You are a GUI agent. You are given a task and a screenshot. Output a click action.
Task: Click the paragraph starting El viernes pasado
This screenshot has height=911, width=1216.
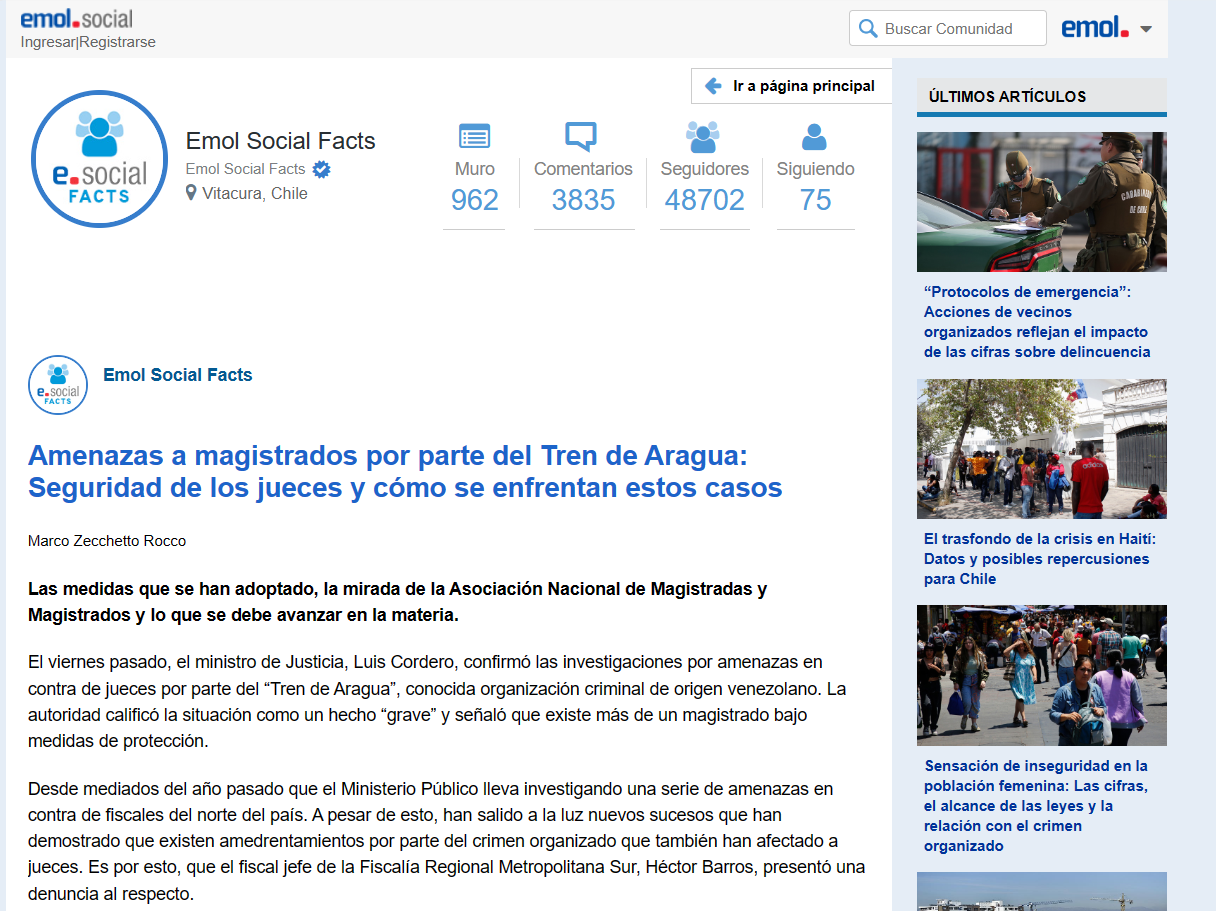[437, 702]
